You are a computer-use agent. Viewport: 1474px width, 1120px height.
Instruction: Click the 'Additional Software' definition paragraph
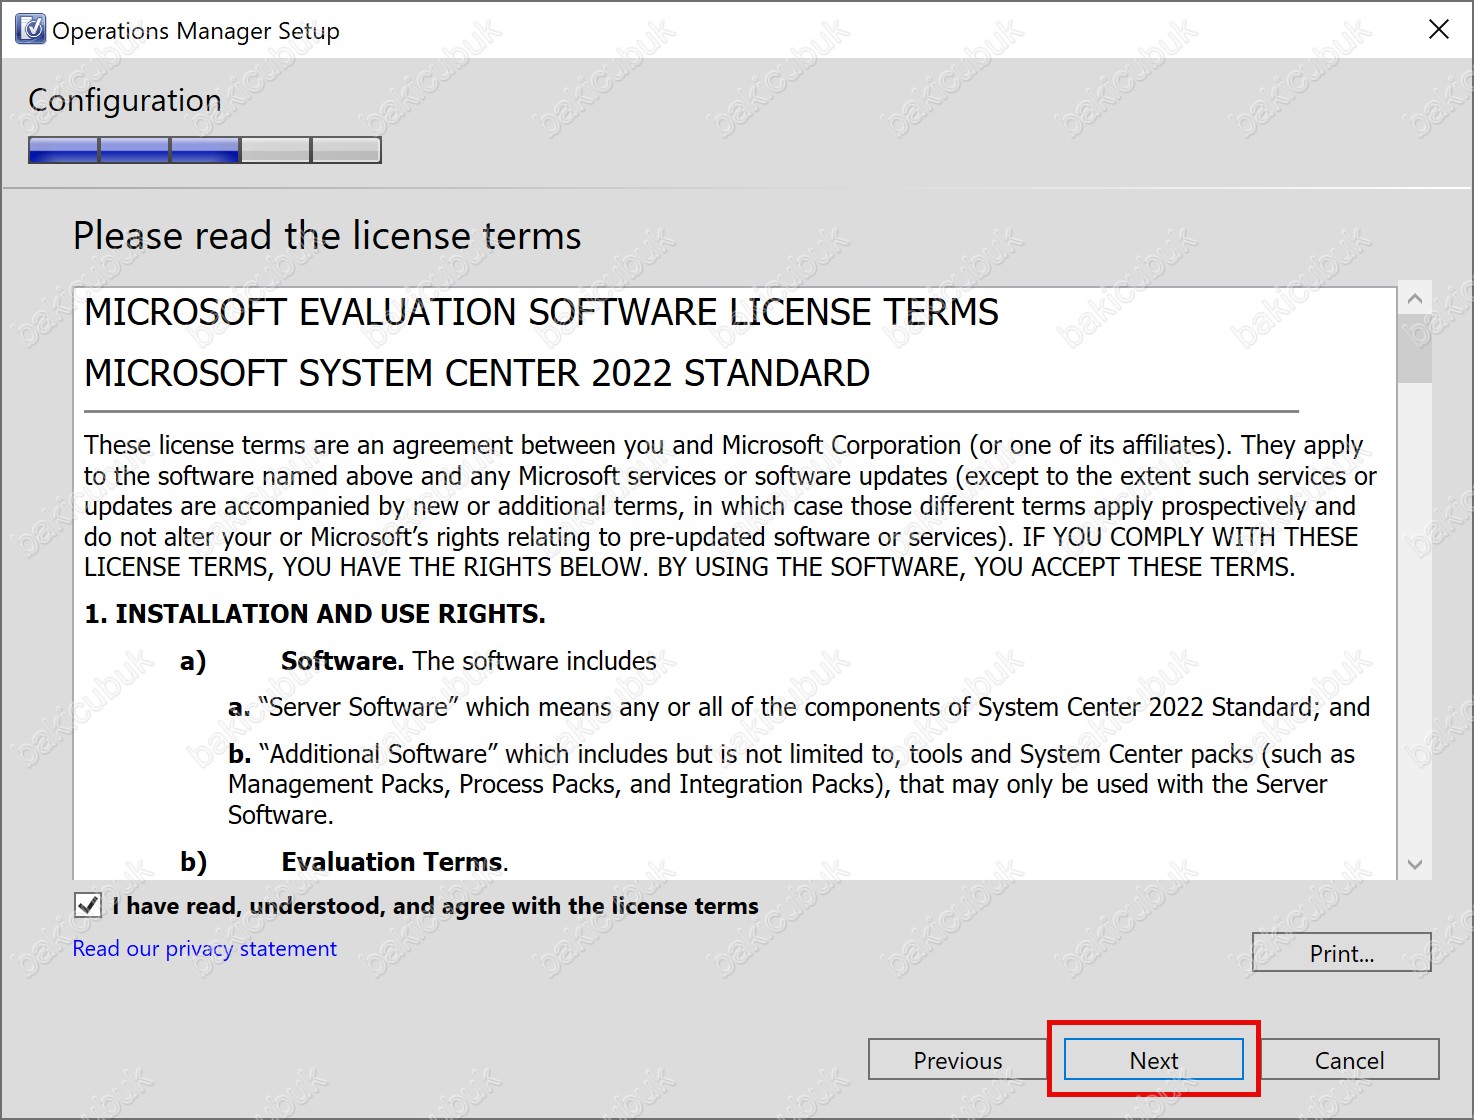792,784
